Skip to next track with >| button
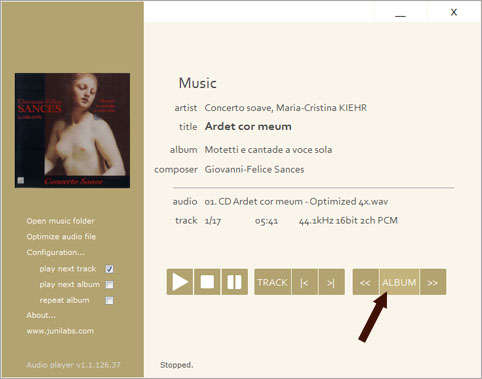The width and height of the screenshot is (482, 379). pyautogui.click(x=331, y=282)
